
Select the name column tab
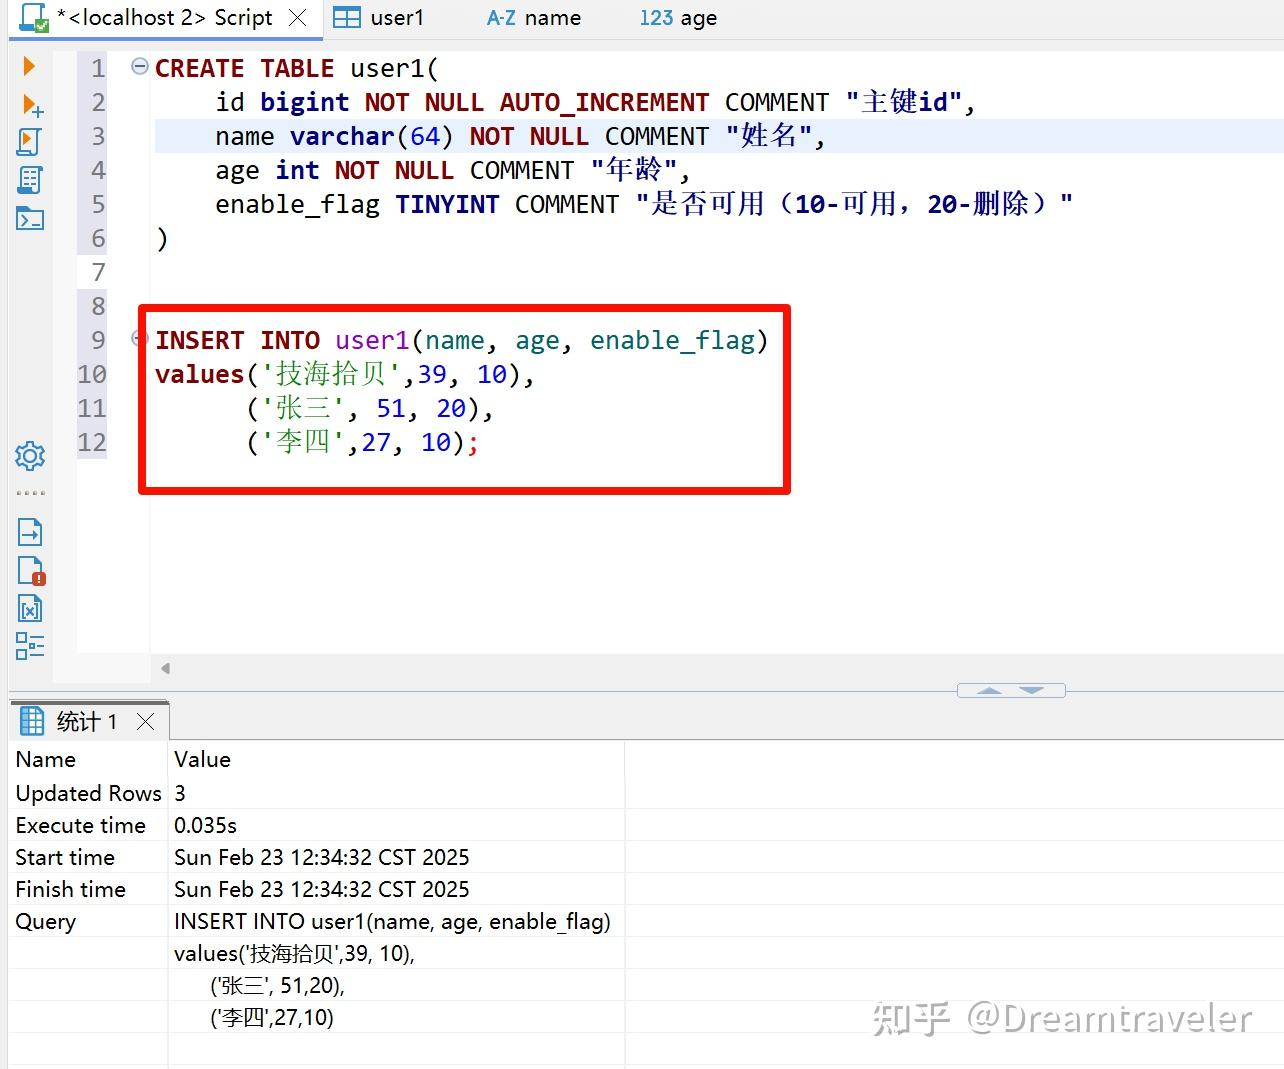[x=535, y=17]
